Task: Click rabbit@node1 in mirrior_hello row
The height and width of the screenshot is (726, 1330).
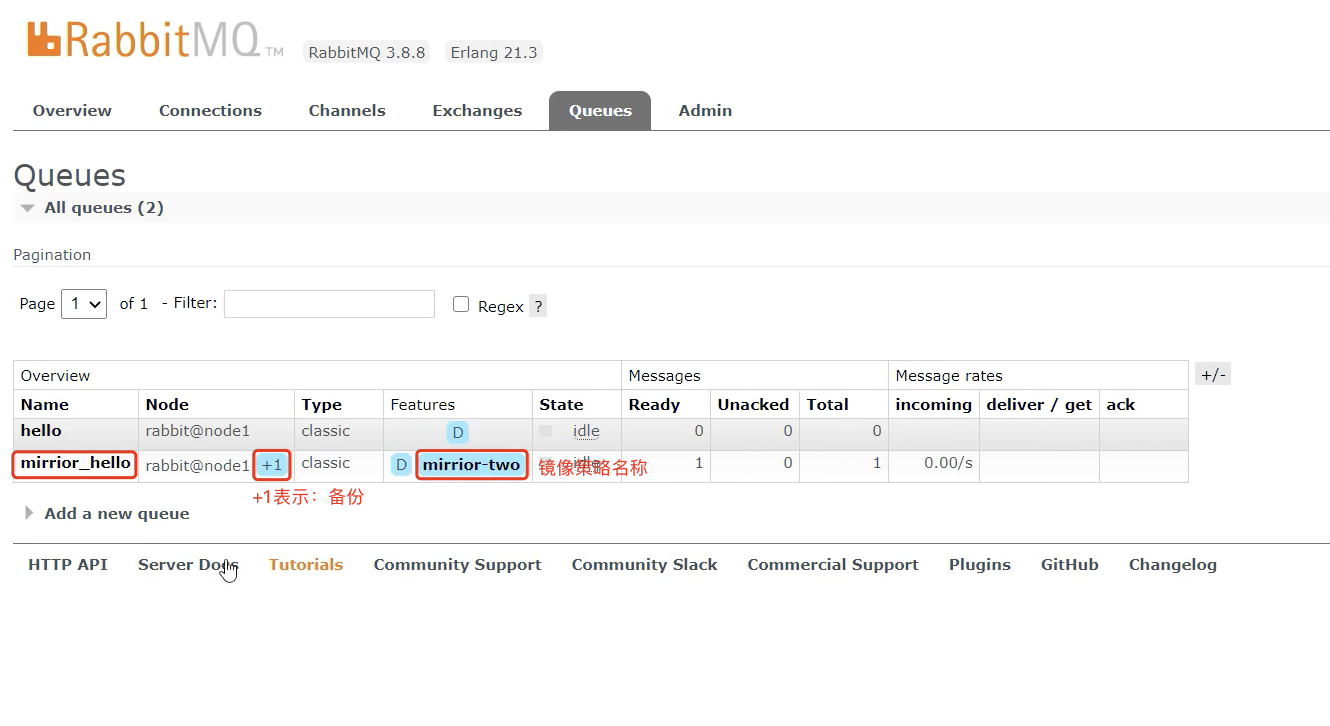Action: pos(198,466)
